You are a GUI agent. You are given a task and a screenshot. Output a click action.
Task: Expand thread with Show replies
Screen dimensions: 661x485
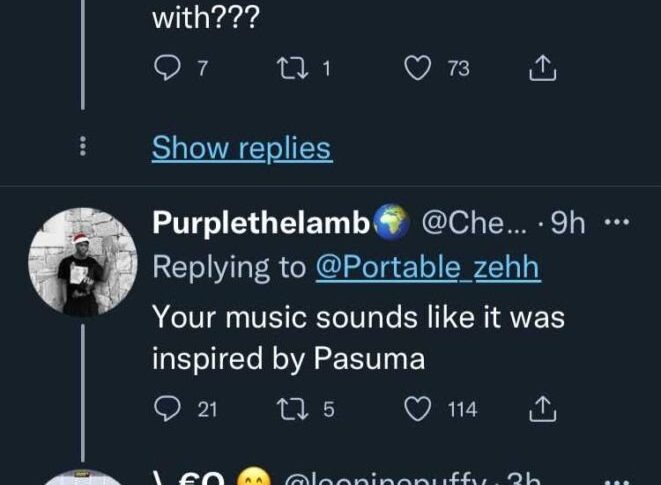tap(241, 148)
